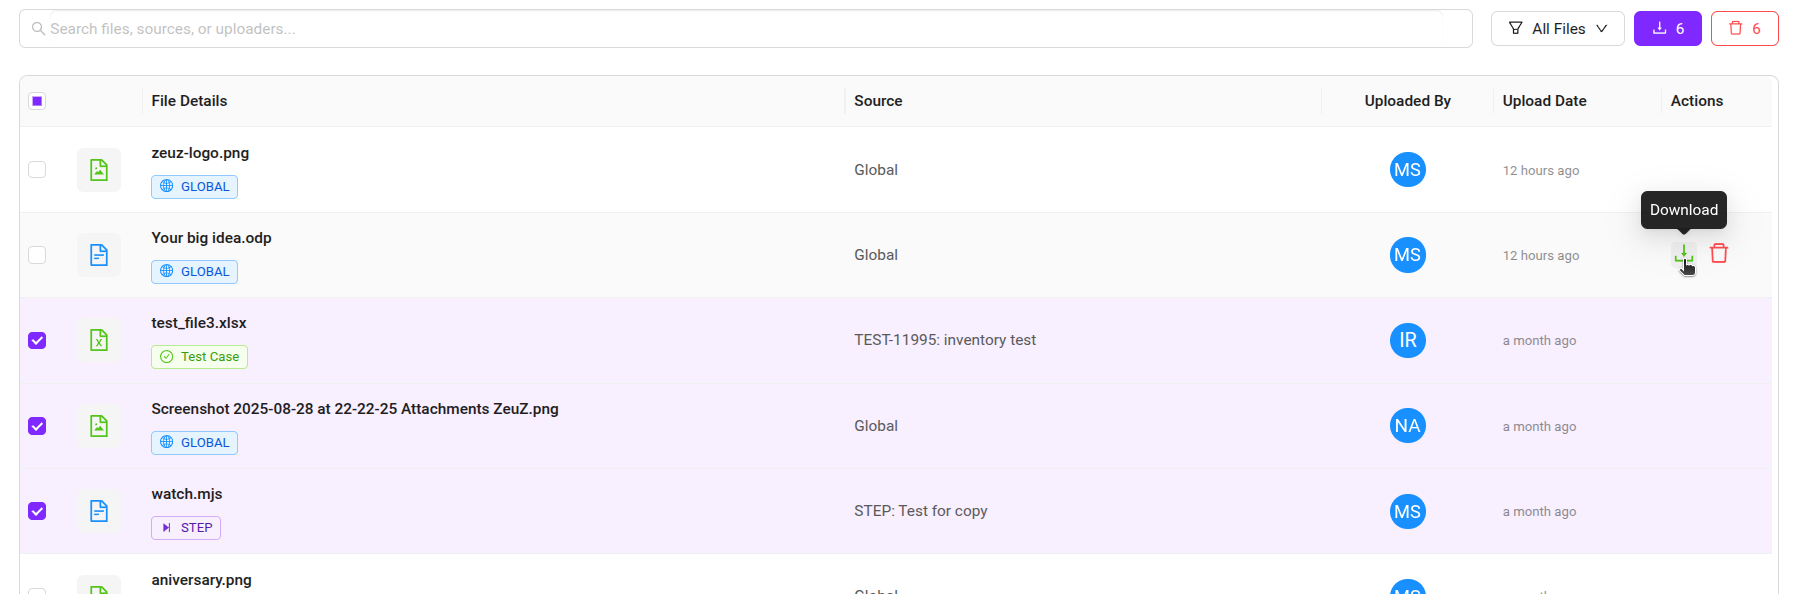Select the zeuz-logo.png checkbox
This screenshot has height=594, width=1805.
(37, 170)
